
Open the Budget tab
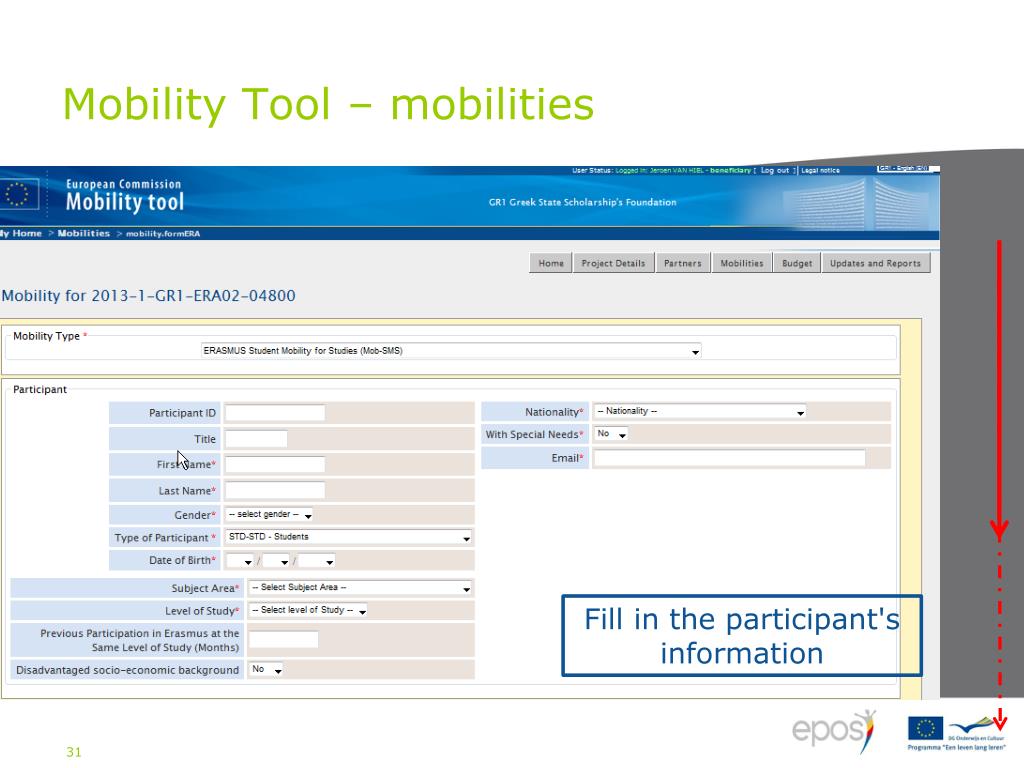point(797,263)
